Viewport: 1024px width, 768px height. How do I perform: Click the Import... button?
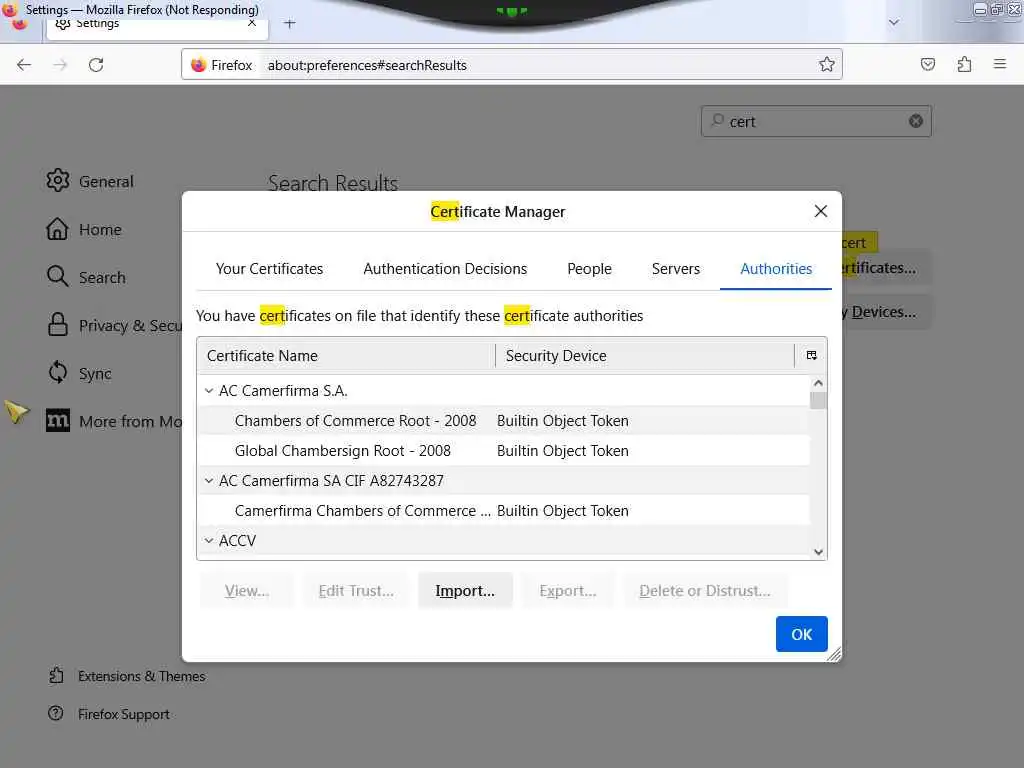coord(465,590)
